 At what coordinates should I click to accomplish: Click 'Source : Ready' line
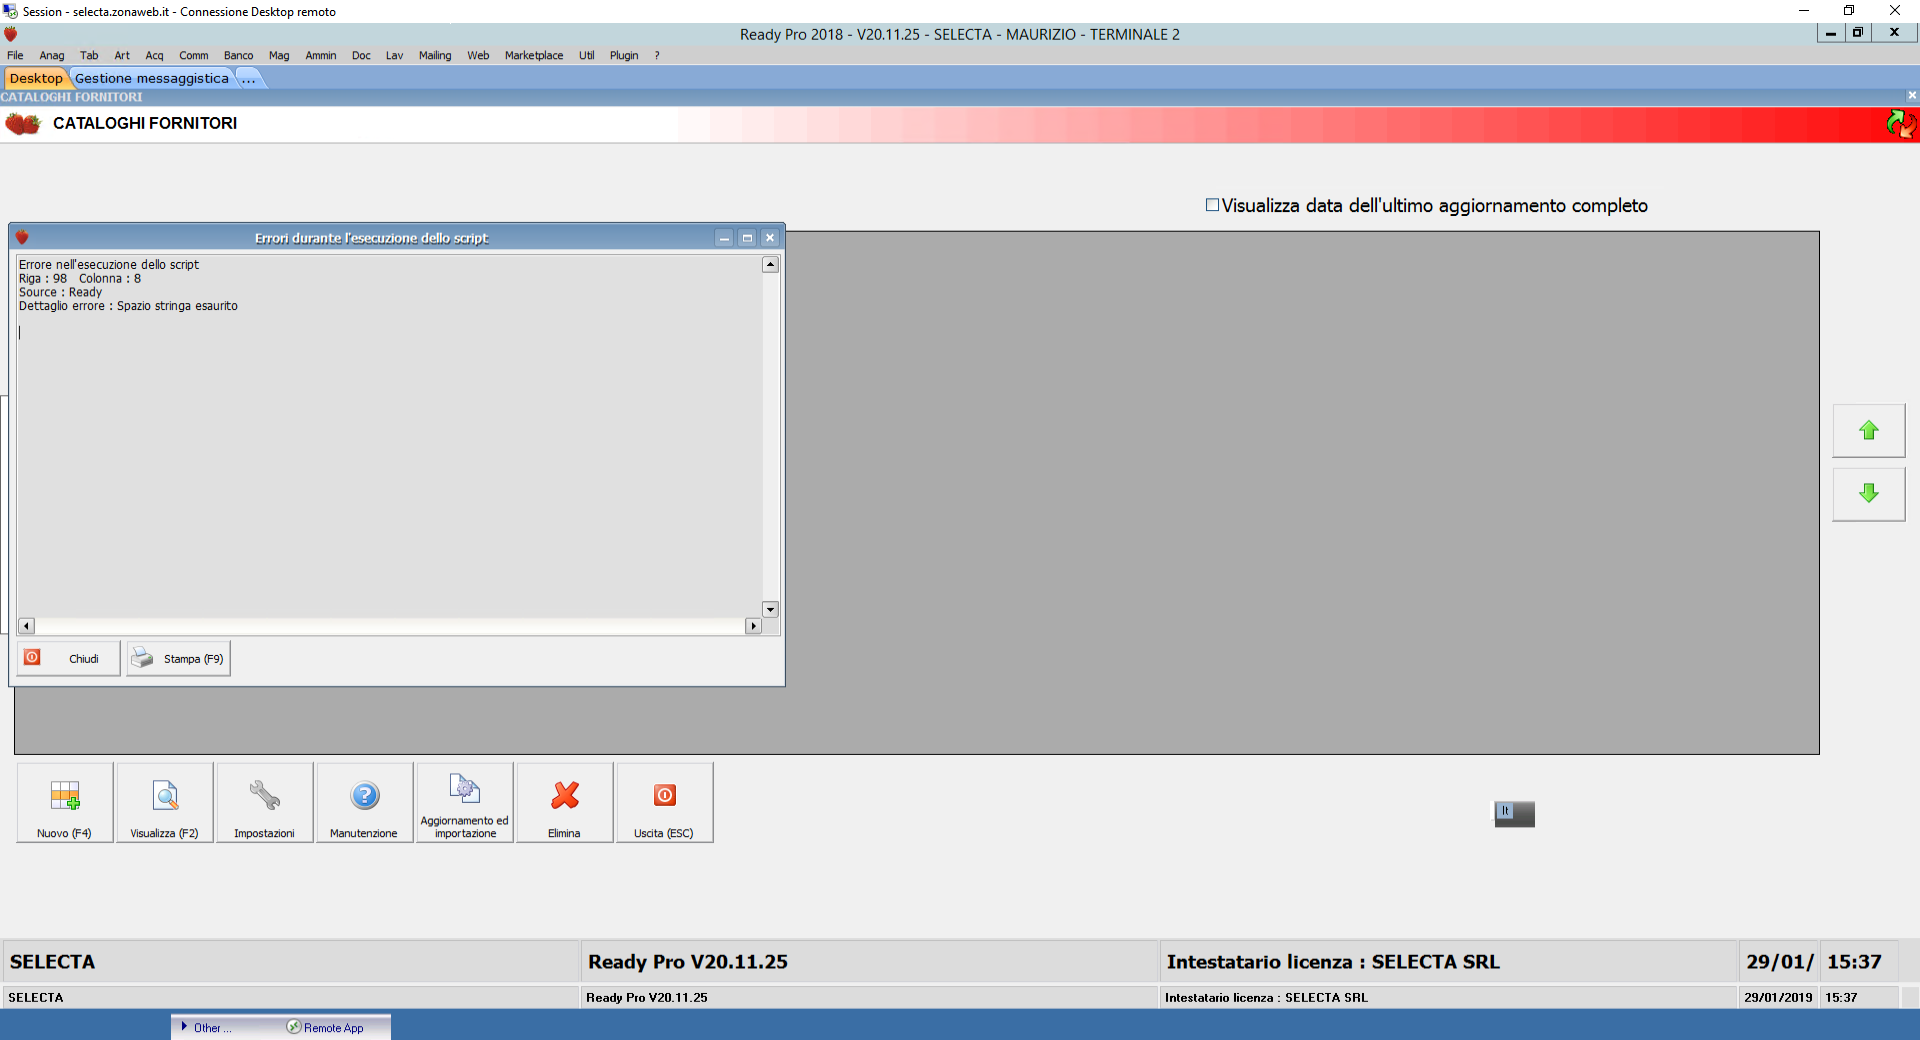click(x=60, y=292)
